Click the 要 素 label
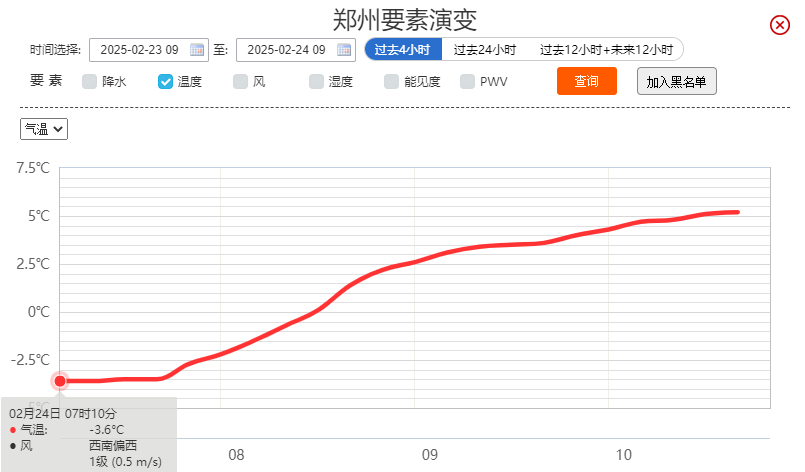Viewport: 805px width, 472px height. point(46,81)
